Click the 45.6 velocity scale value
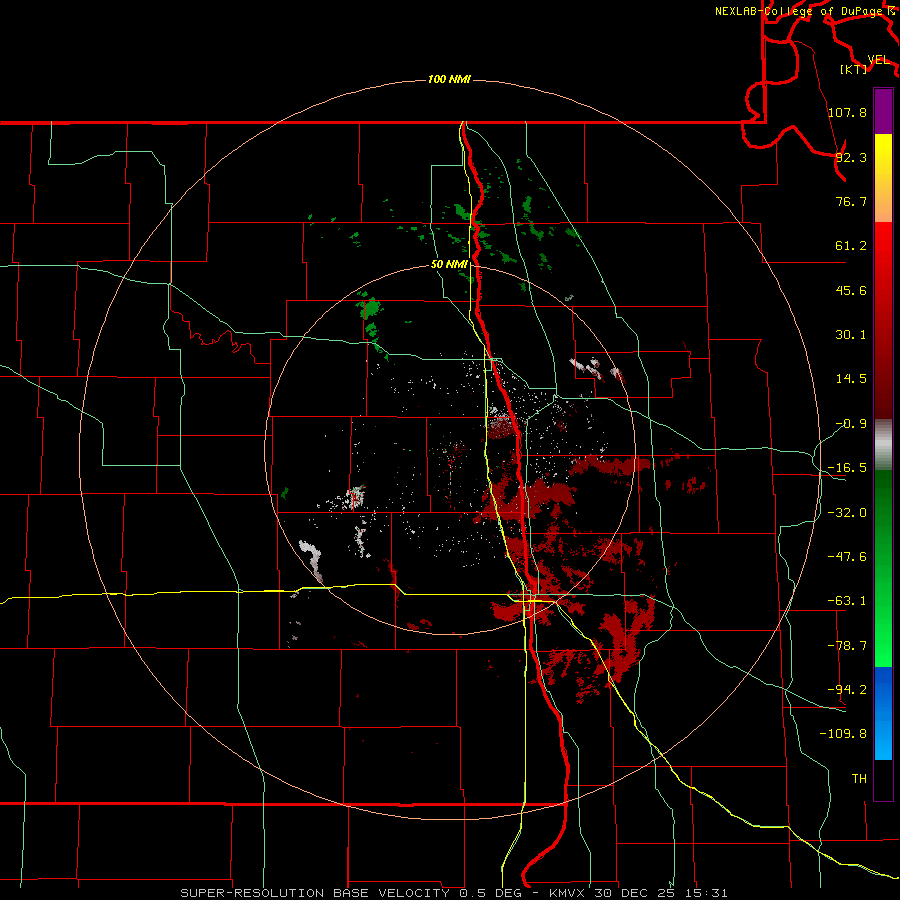900x900 pixels. (851, 290)
